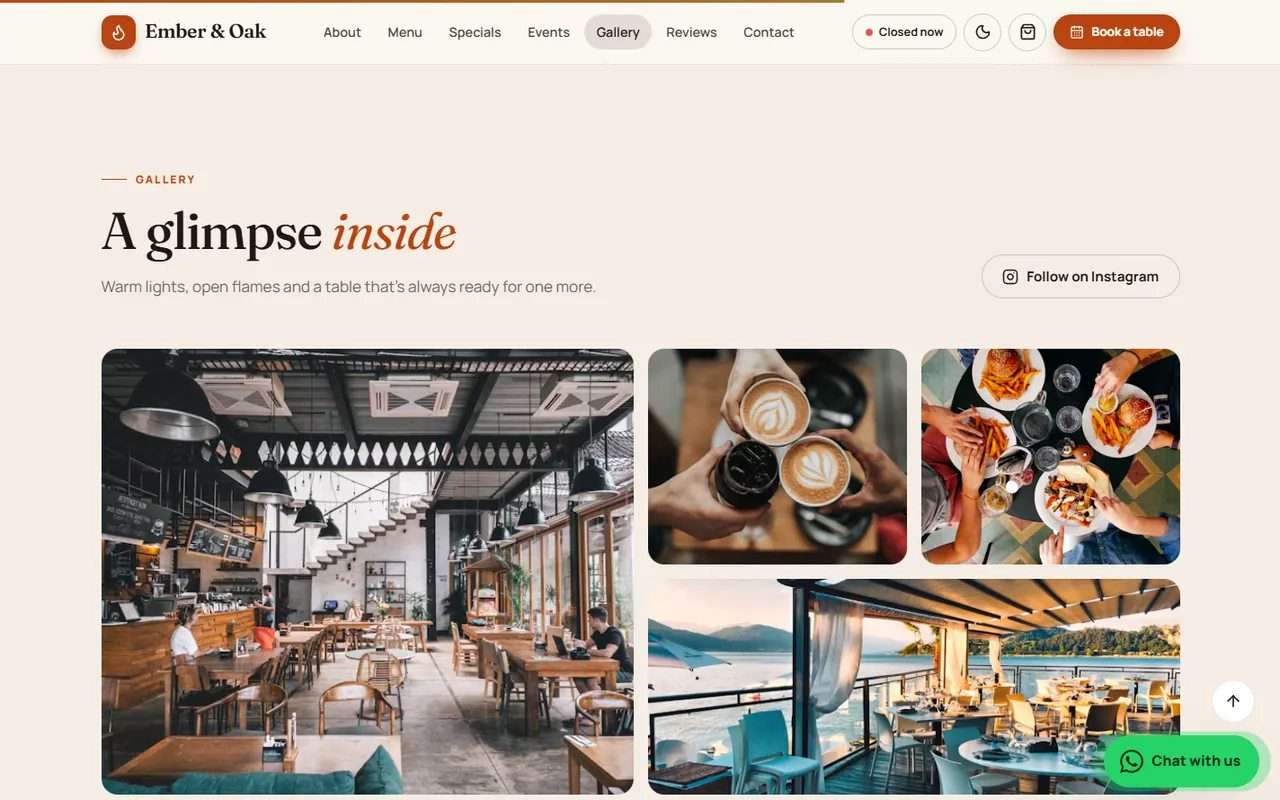Image resolution: width=1280 pixels, height=800 pixels.
Task: Click the Ember & Oak flame logo icon
Action: [x=118, y=32]
